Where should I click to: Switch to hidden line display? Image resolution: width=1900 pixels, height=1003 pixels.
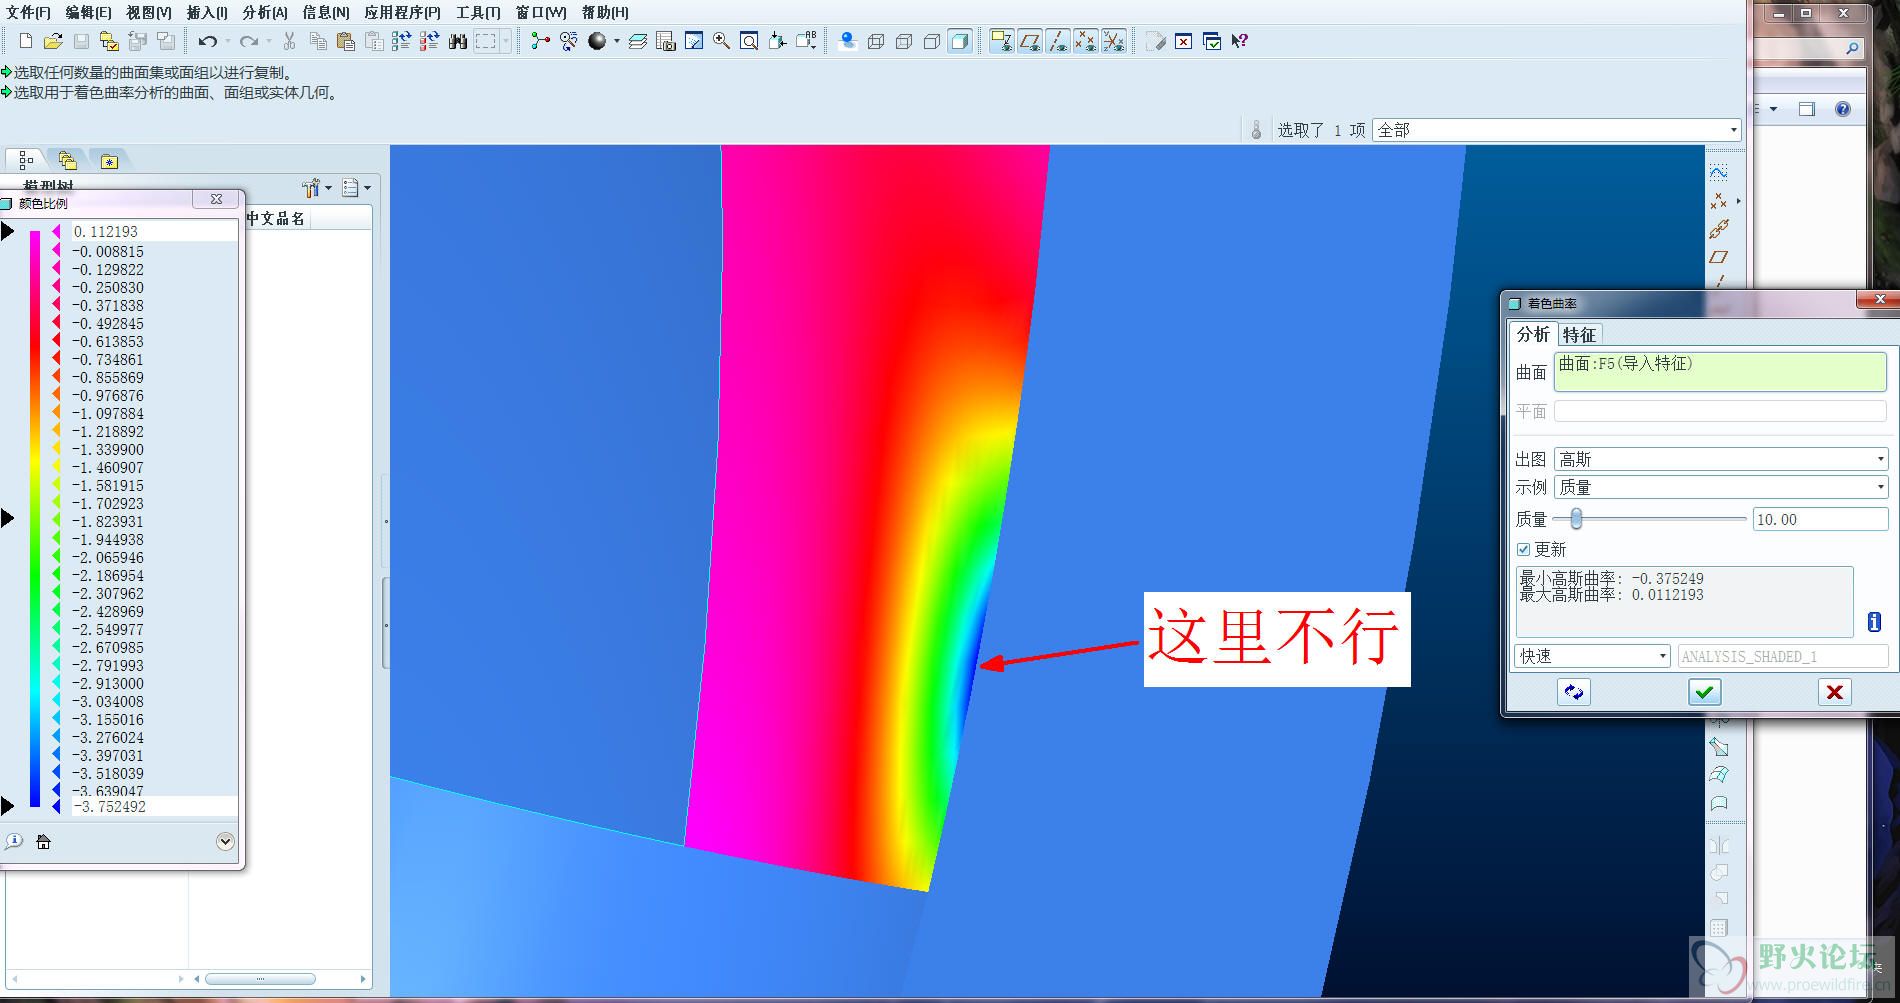coord(904,41)
